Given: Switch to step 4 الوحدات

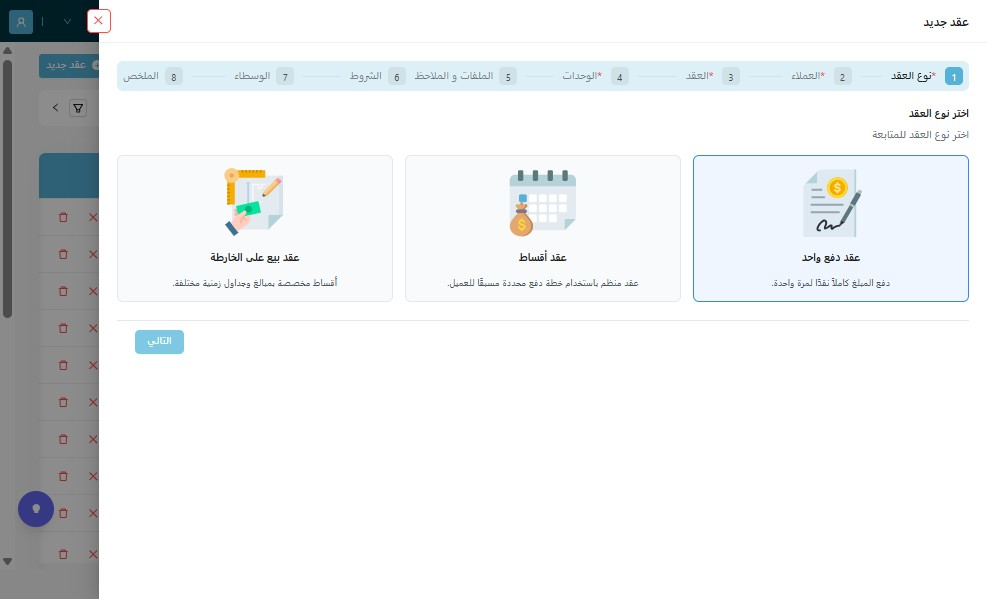Looking at the screenshot, I should click(x=595, y=76).
